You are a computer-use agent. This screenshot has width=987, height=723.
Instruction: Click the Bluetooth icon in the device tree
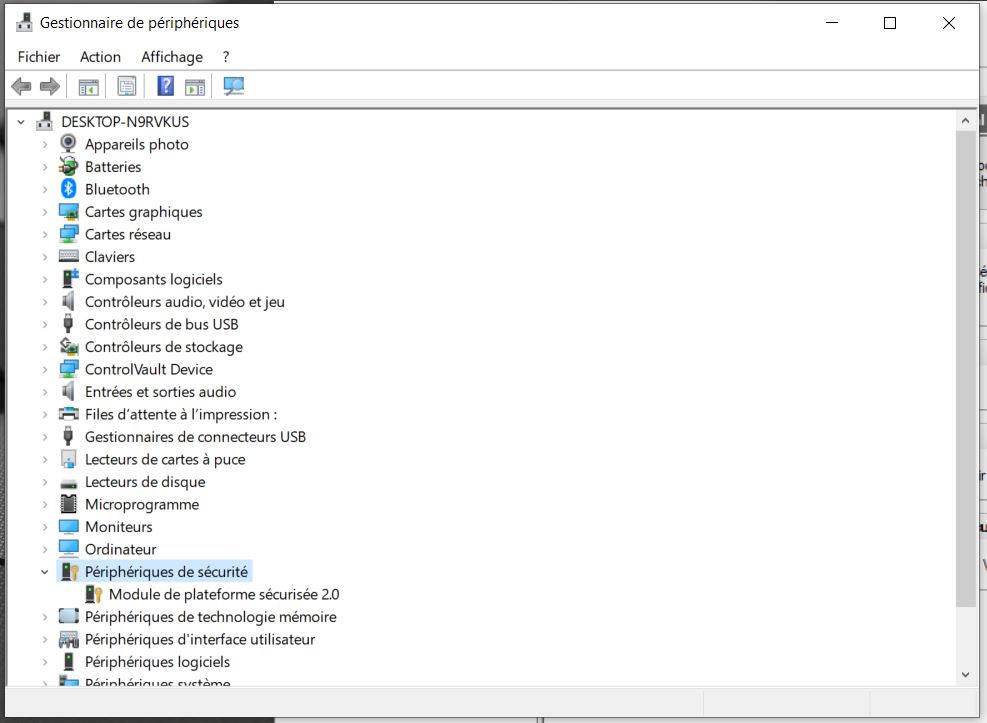click(68, 189)
